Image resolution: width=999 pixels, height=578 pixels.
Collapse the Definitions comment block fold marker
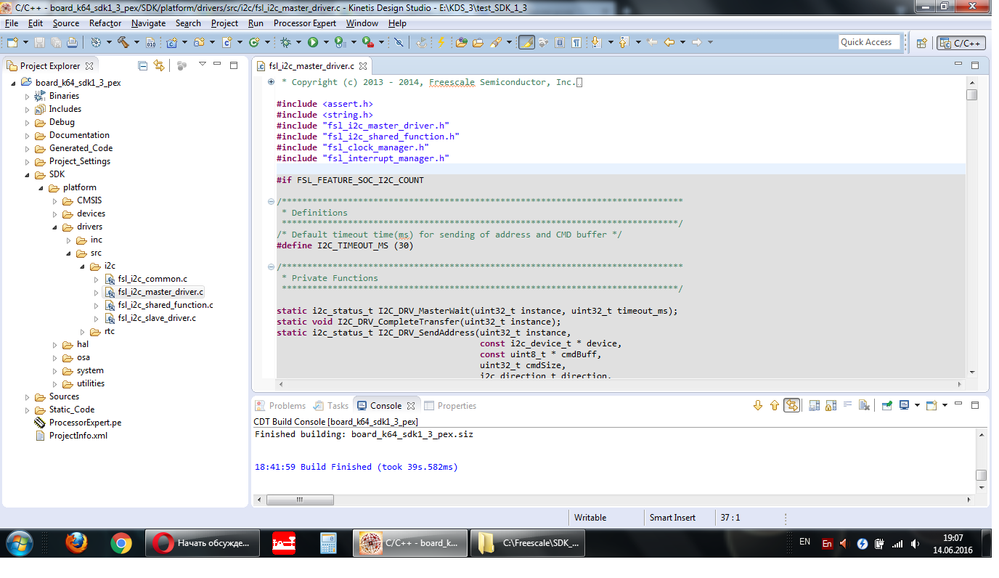click(x=271, y=201)
